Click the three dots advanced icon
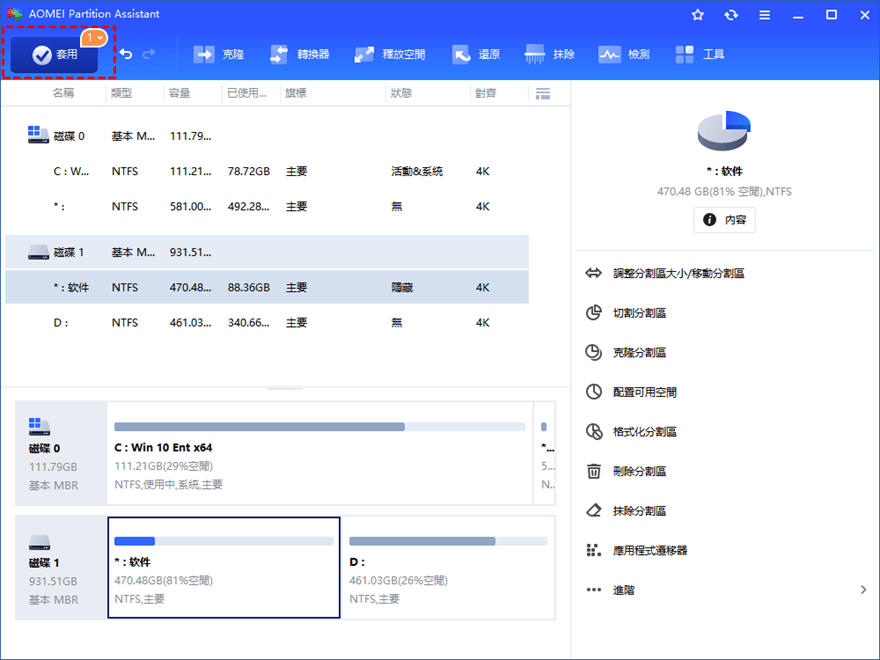This screenshot has height=660, width=880. [594, 590]
